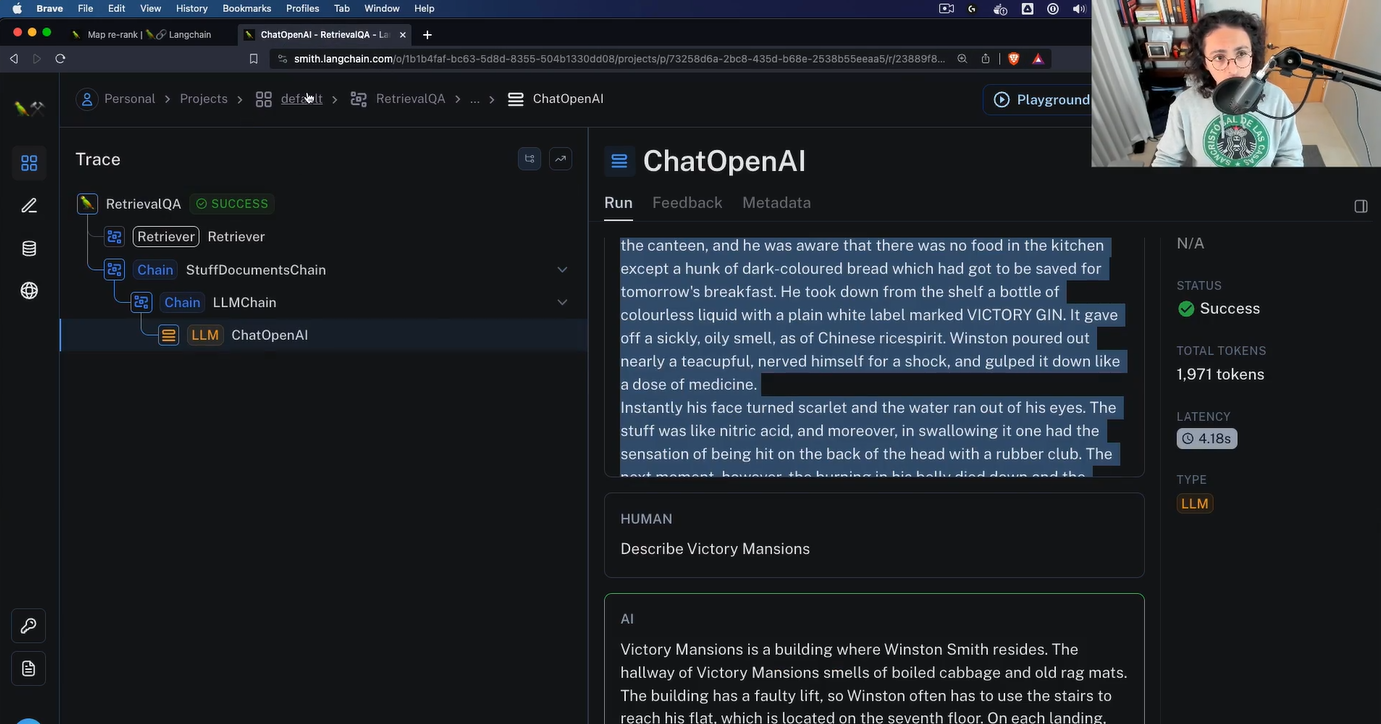
Task: Click the SUCCESS status badge
Action: (232, 204)
